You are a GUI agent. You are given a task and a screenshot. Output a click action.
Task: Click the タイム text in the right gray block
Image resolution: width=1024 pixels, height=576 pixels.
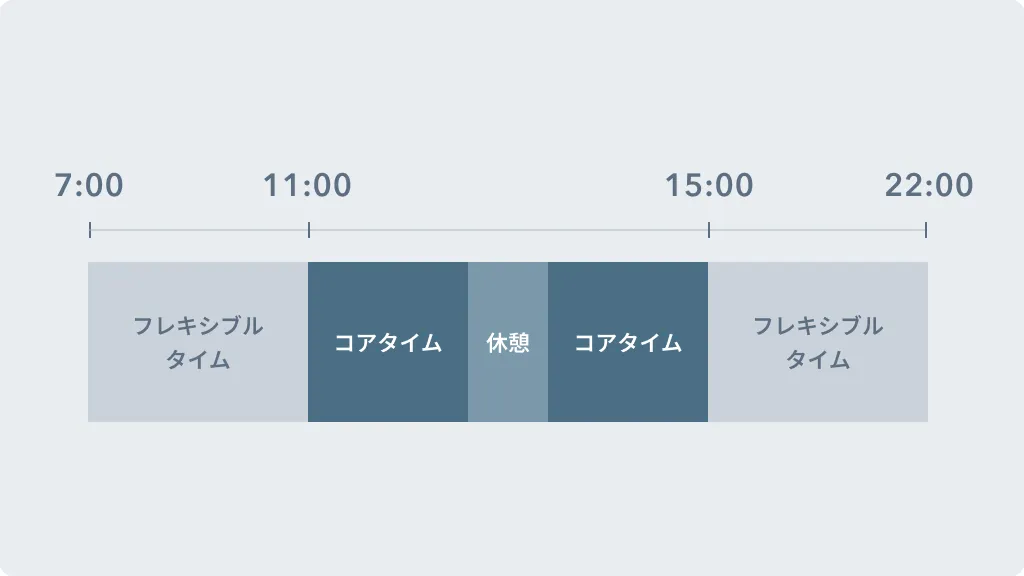[x=818, y=360]
